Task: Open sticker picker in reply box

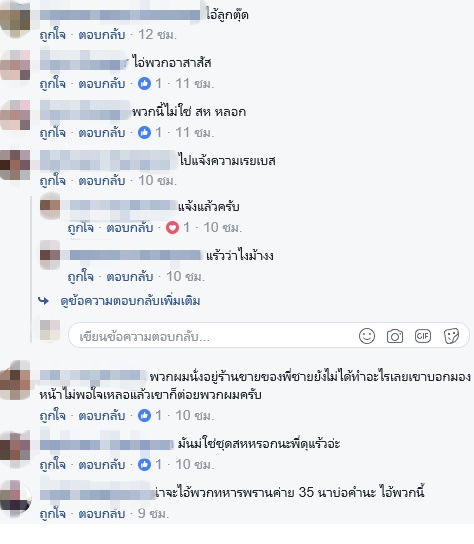Action: click(451, 336)
